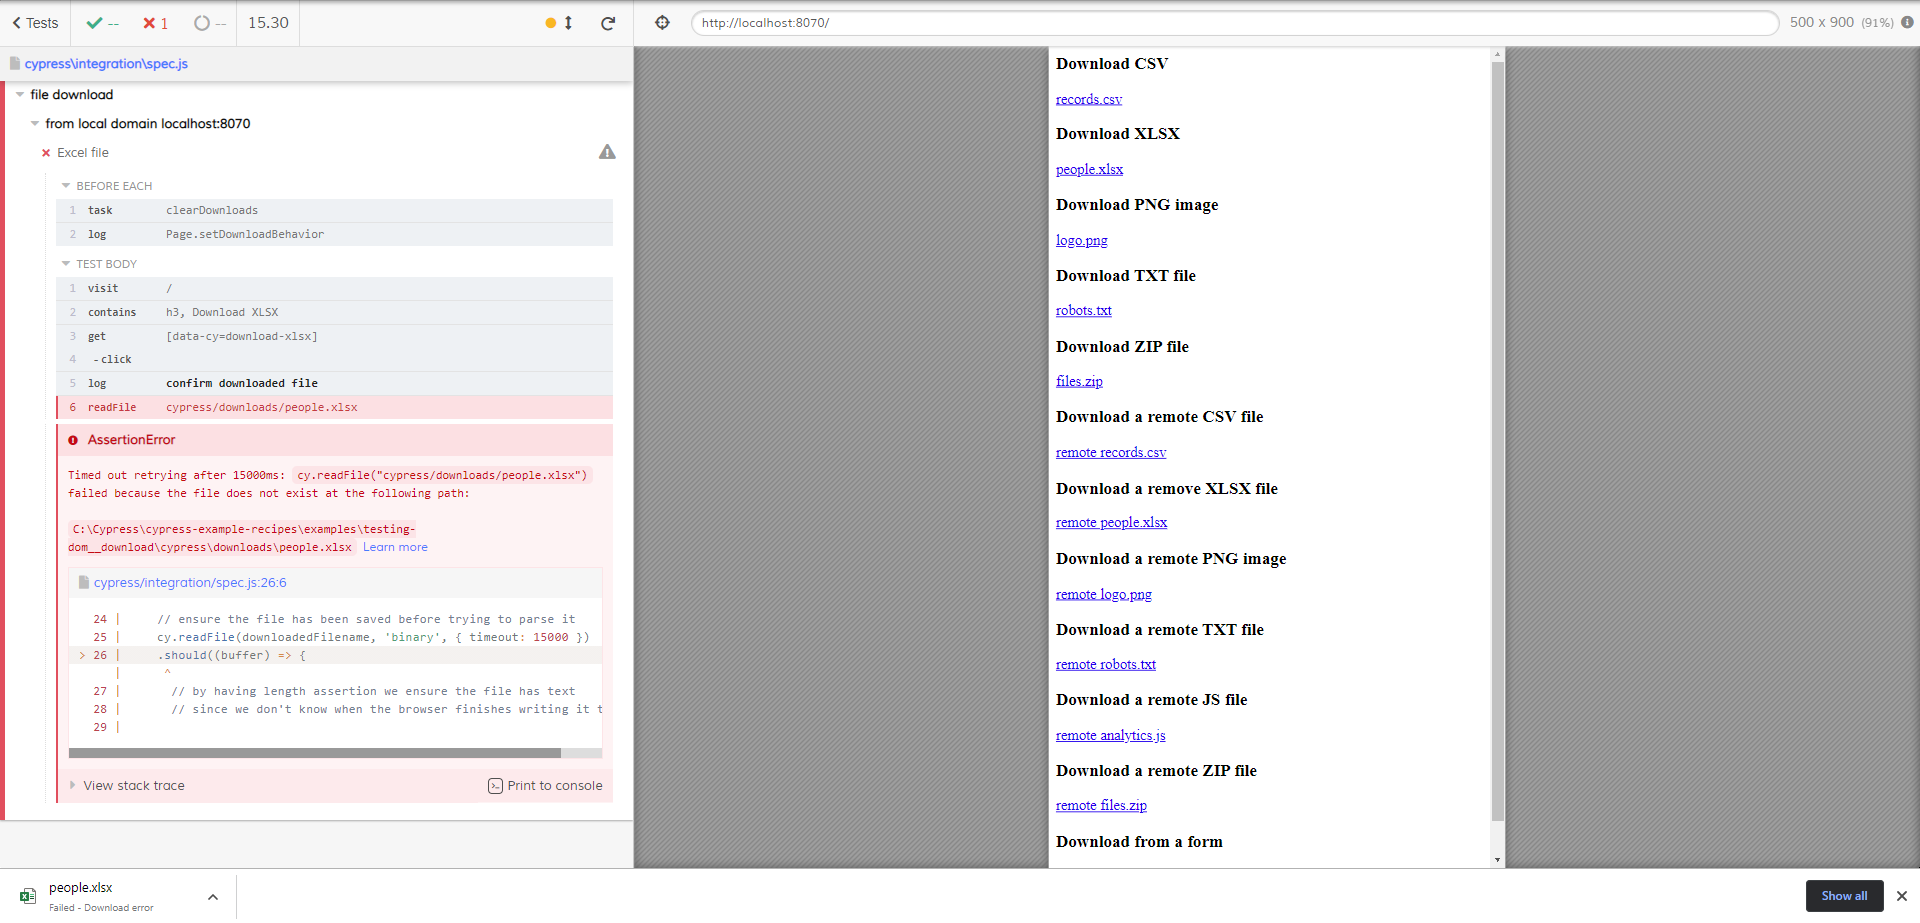Select the click command row
The width and height of the screenshot is (1920, 923).
coord(334,360)
